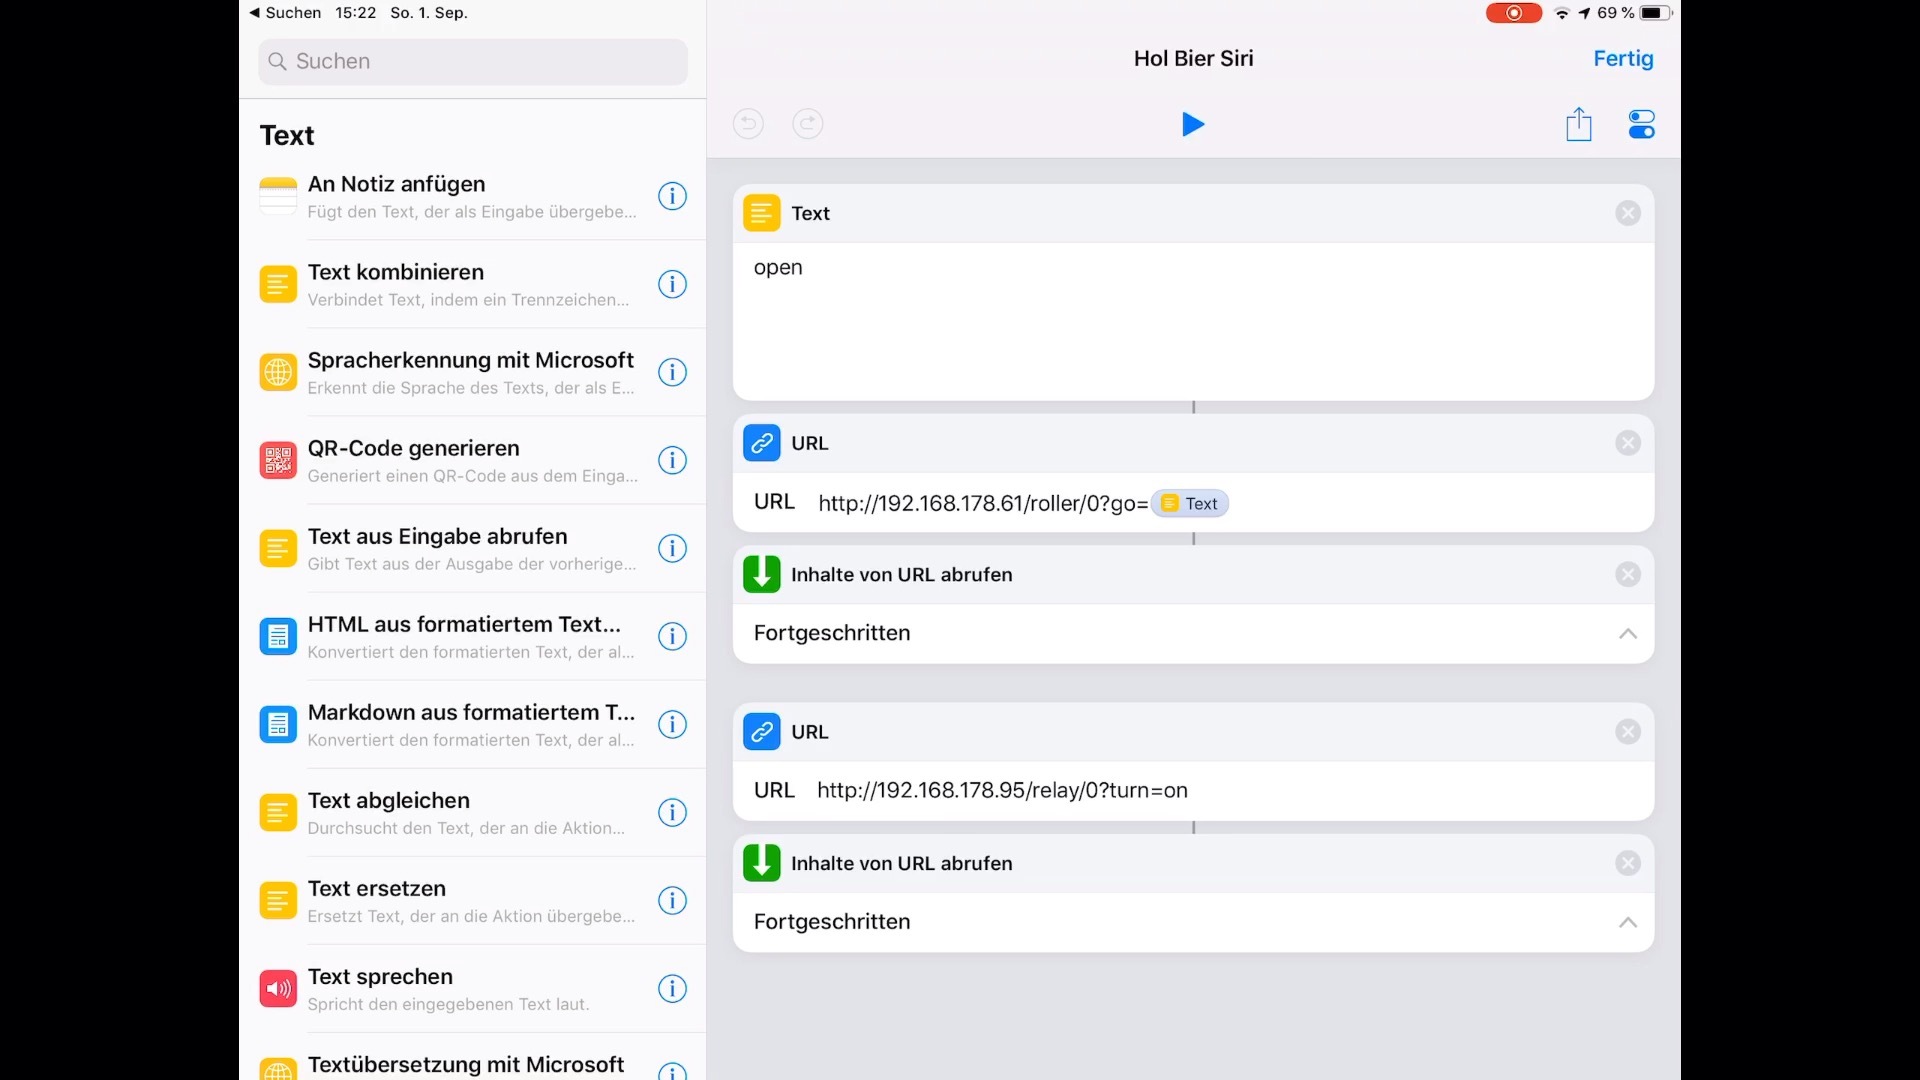
Task: Edit the relay turn=on URL field
Action: tap(1002, 790)
